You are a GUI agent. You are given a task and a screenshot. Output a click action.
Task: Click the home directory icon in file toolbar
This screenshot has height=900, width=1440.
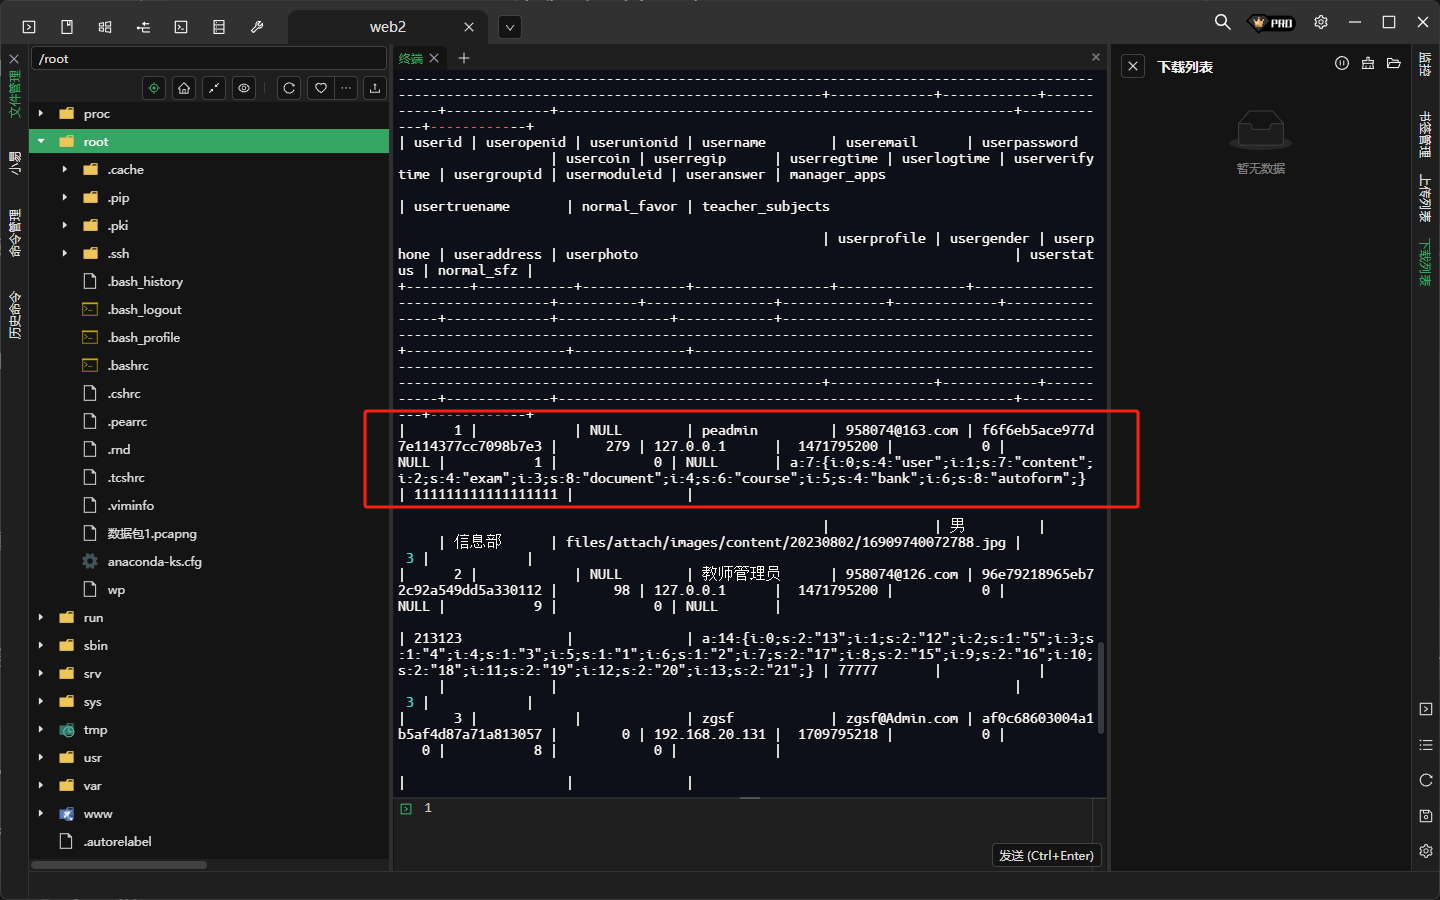coord(184,88)
